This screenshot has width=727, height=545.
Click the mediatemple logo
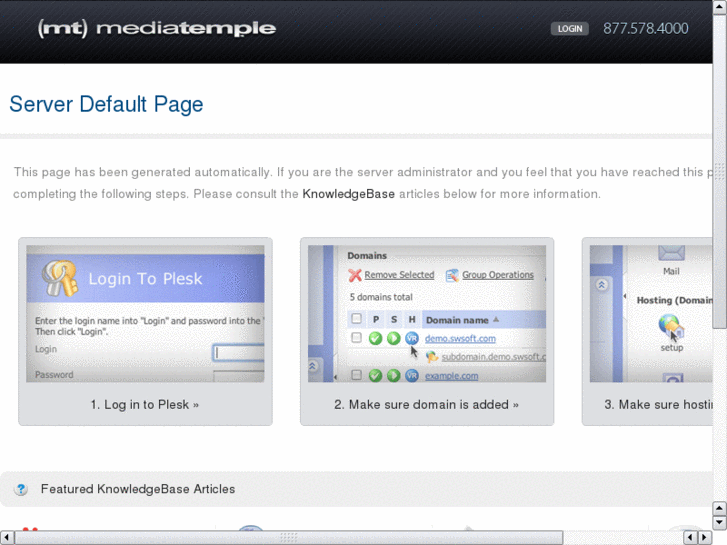[157, 29]
